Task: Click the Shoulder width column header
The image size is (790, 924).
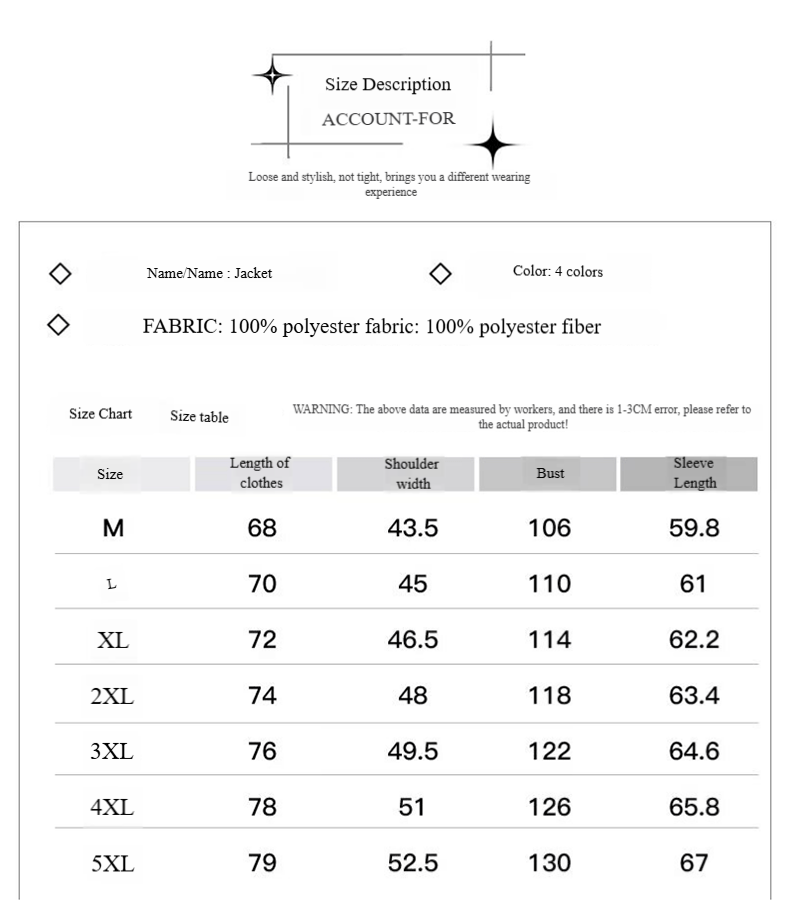Action: (x=411, y=474)
